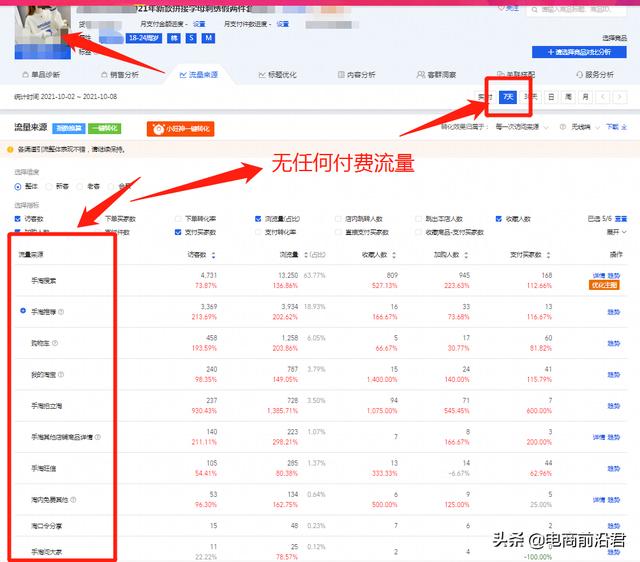Viewport: 640px width, 562px height.
Task: Open the 无线端 device dropdown
Action: (585, 127)
